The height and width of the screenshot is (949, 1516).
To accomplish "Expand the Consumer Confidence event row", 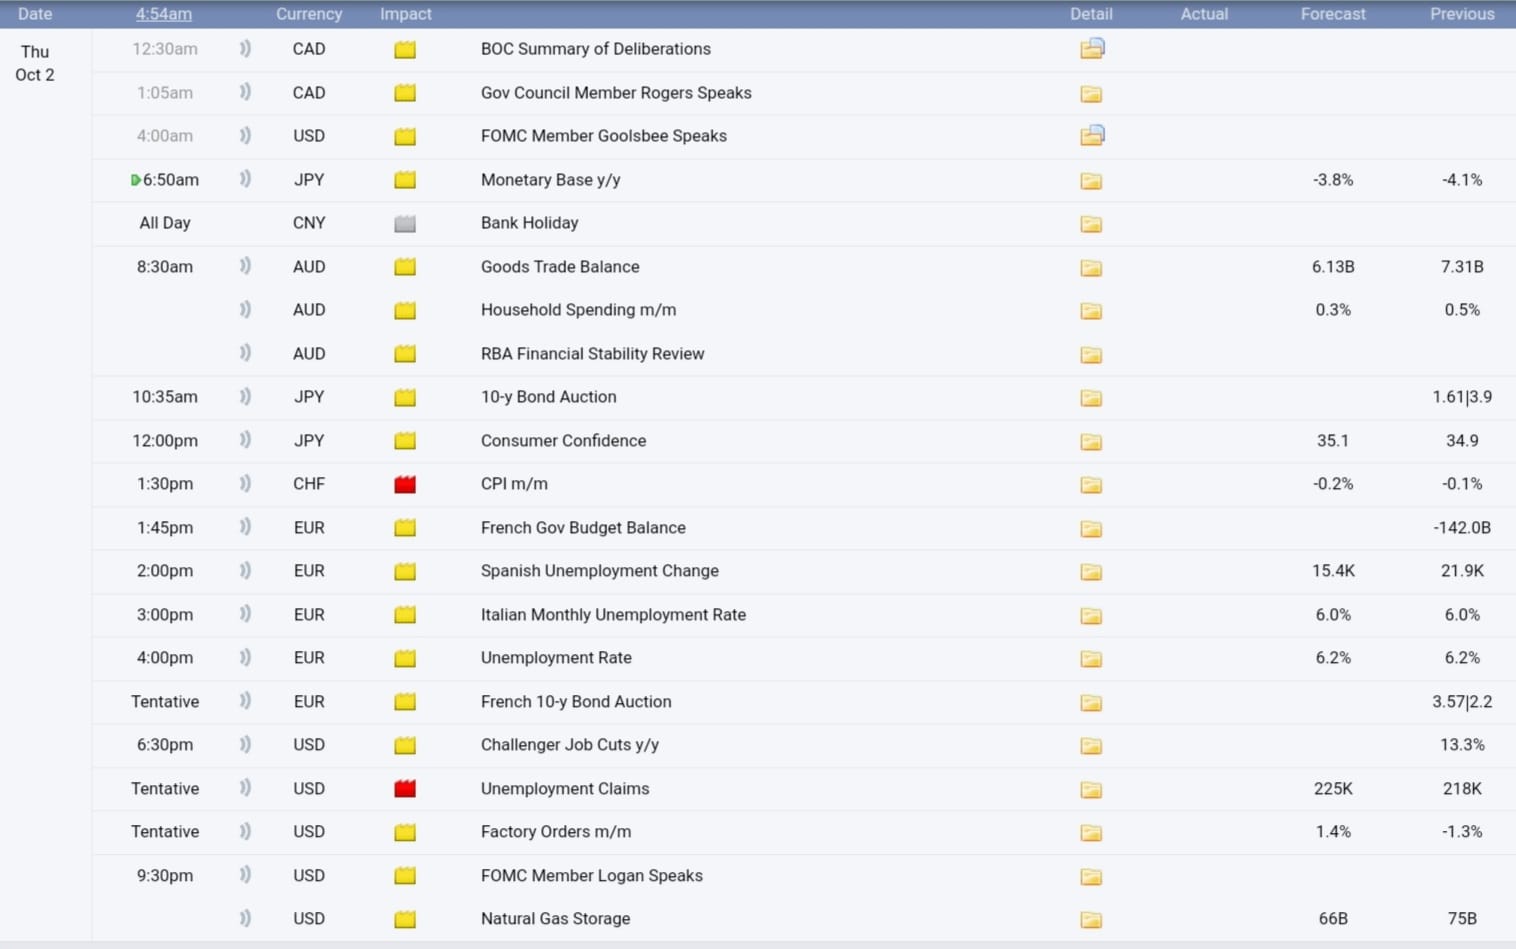I will click(563, 441).
